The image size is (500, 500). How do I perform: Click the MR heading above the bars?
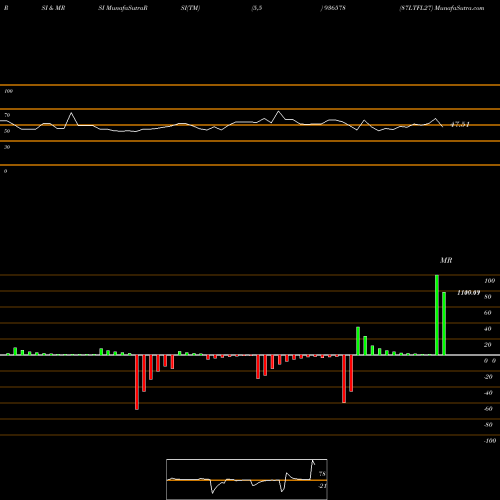(x=446, y=260)
